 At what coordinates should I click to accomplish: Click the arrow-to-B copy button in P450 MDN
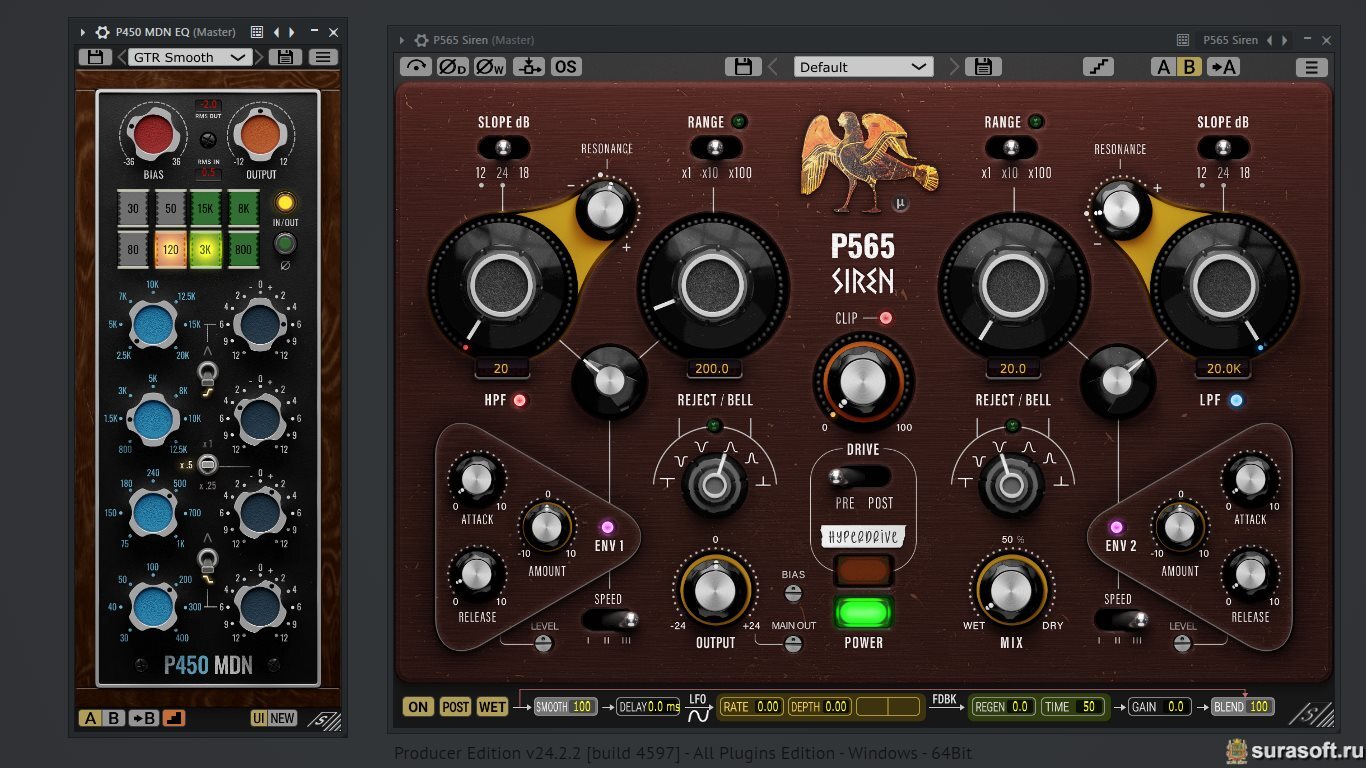pos(144,718)
